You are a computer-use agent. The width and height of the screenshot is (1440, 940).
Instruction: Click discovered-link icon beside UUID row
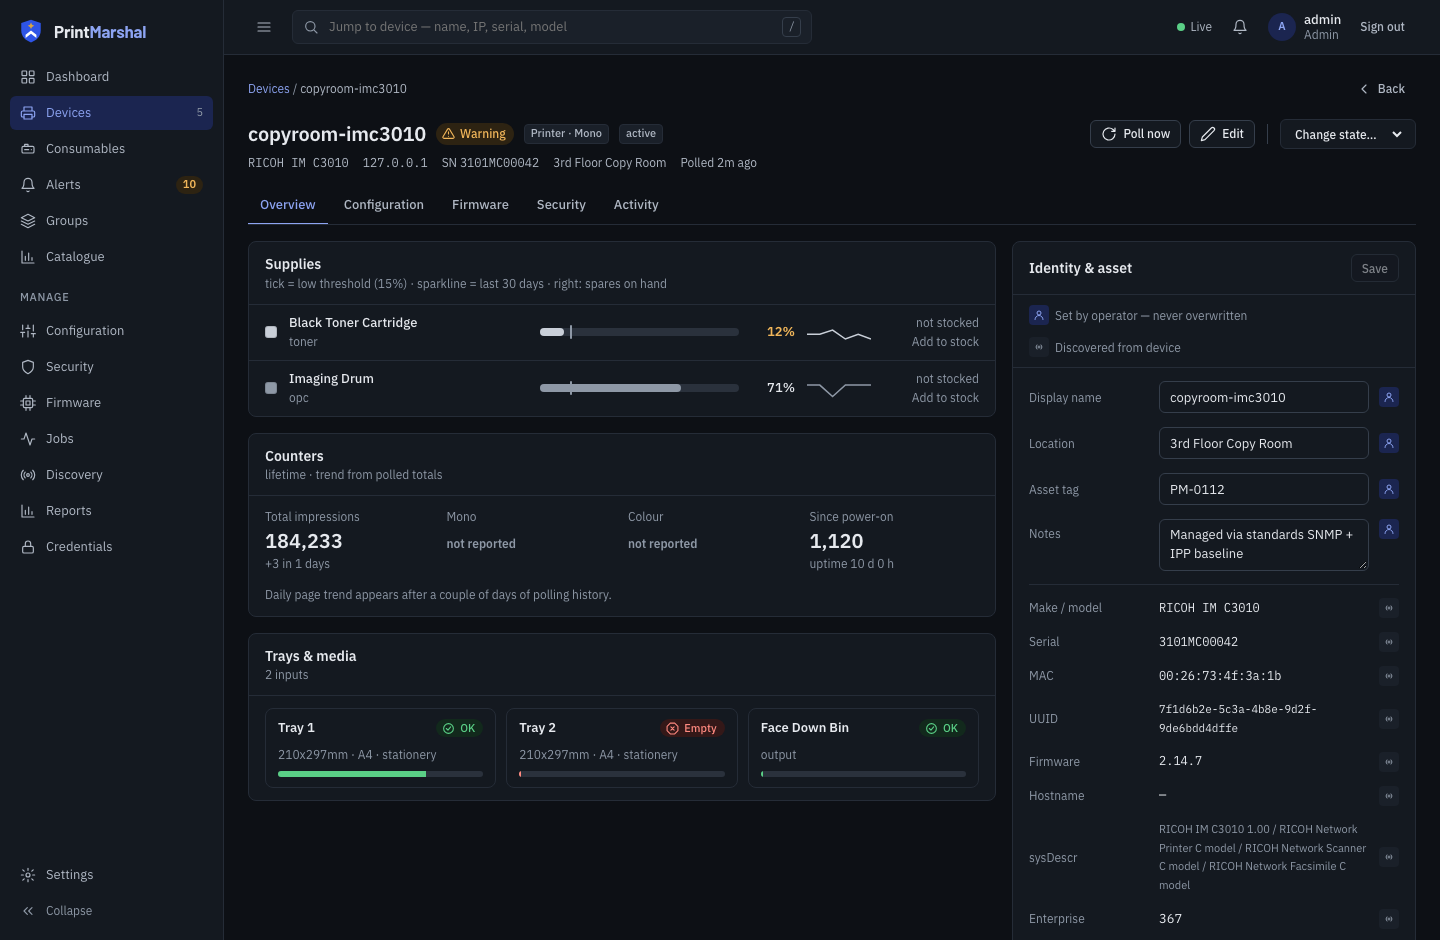point(1389,719)
